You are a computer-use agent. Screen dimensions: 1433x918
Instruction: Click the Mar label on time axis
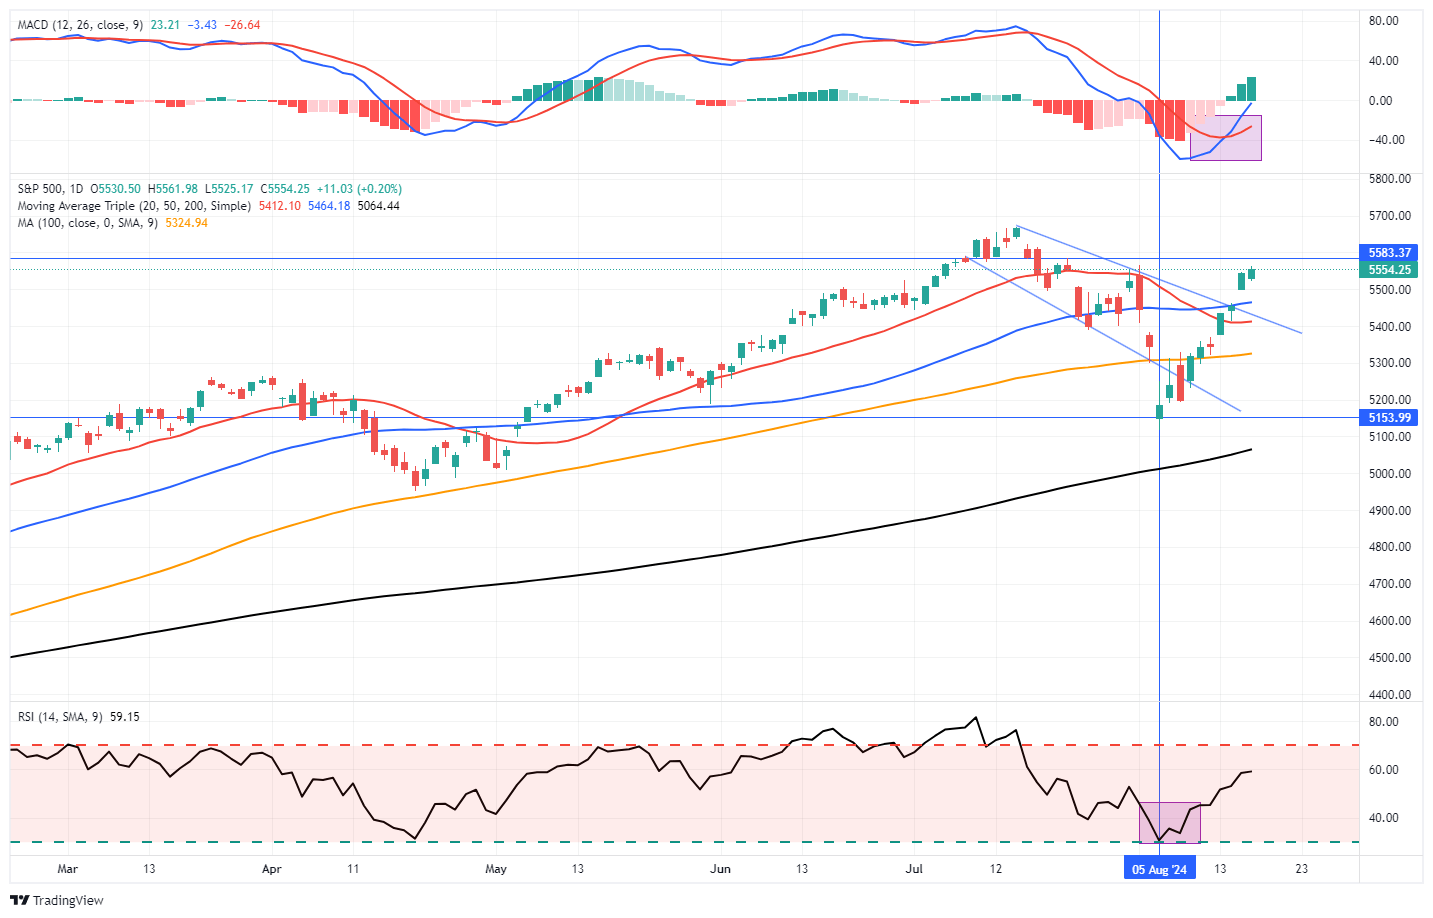tap(67, 869)
